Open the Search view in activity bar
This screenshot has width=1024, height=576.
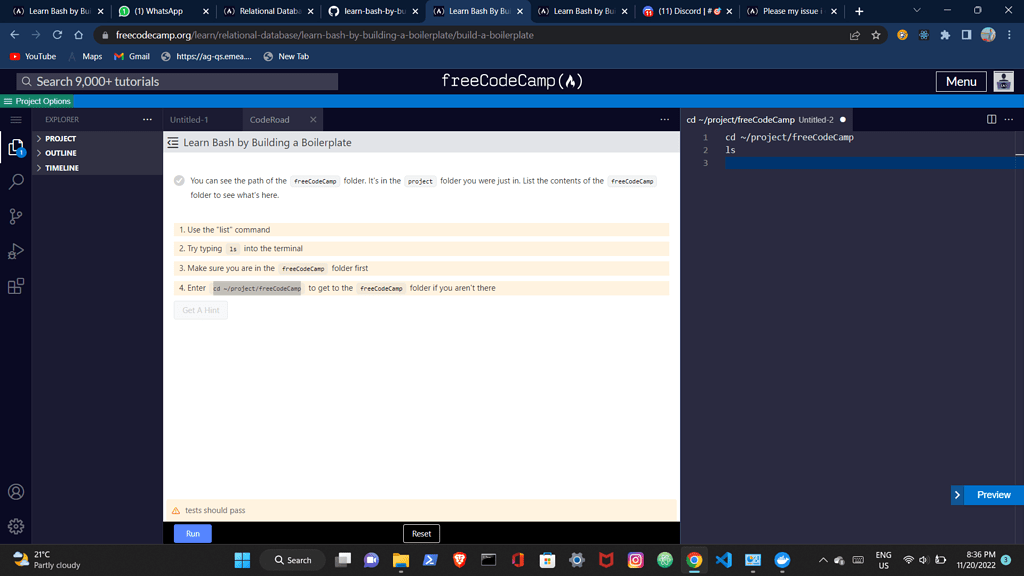point(16,182)
